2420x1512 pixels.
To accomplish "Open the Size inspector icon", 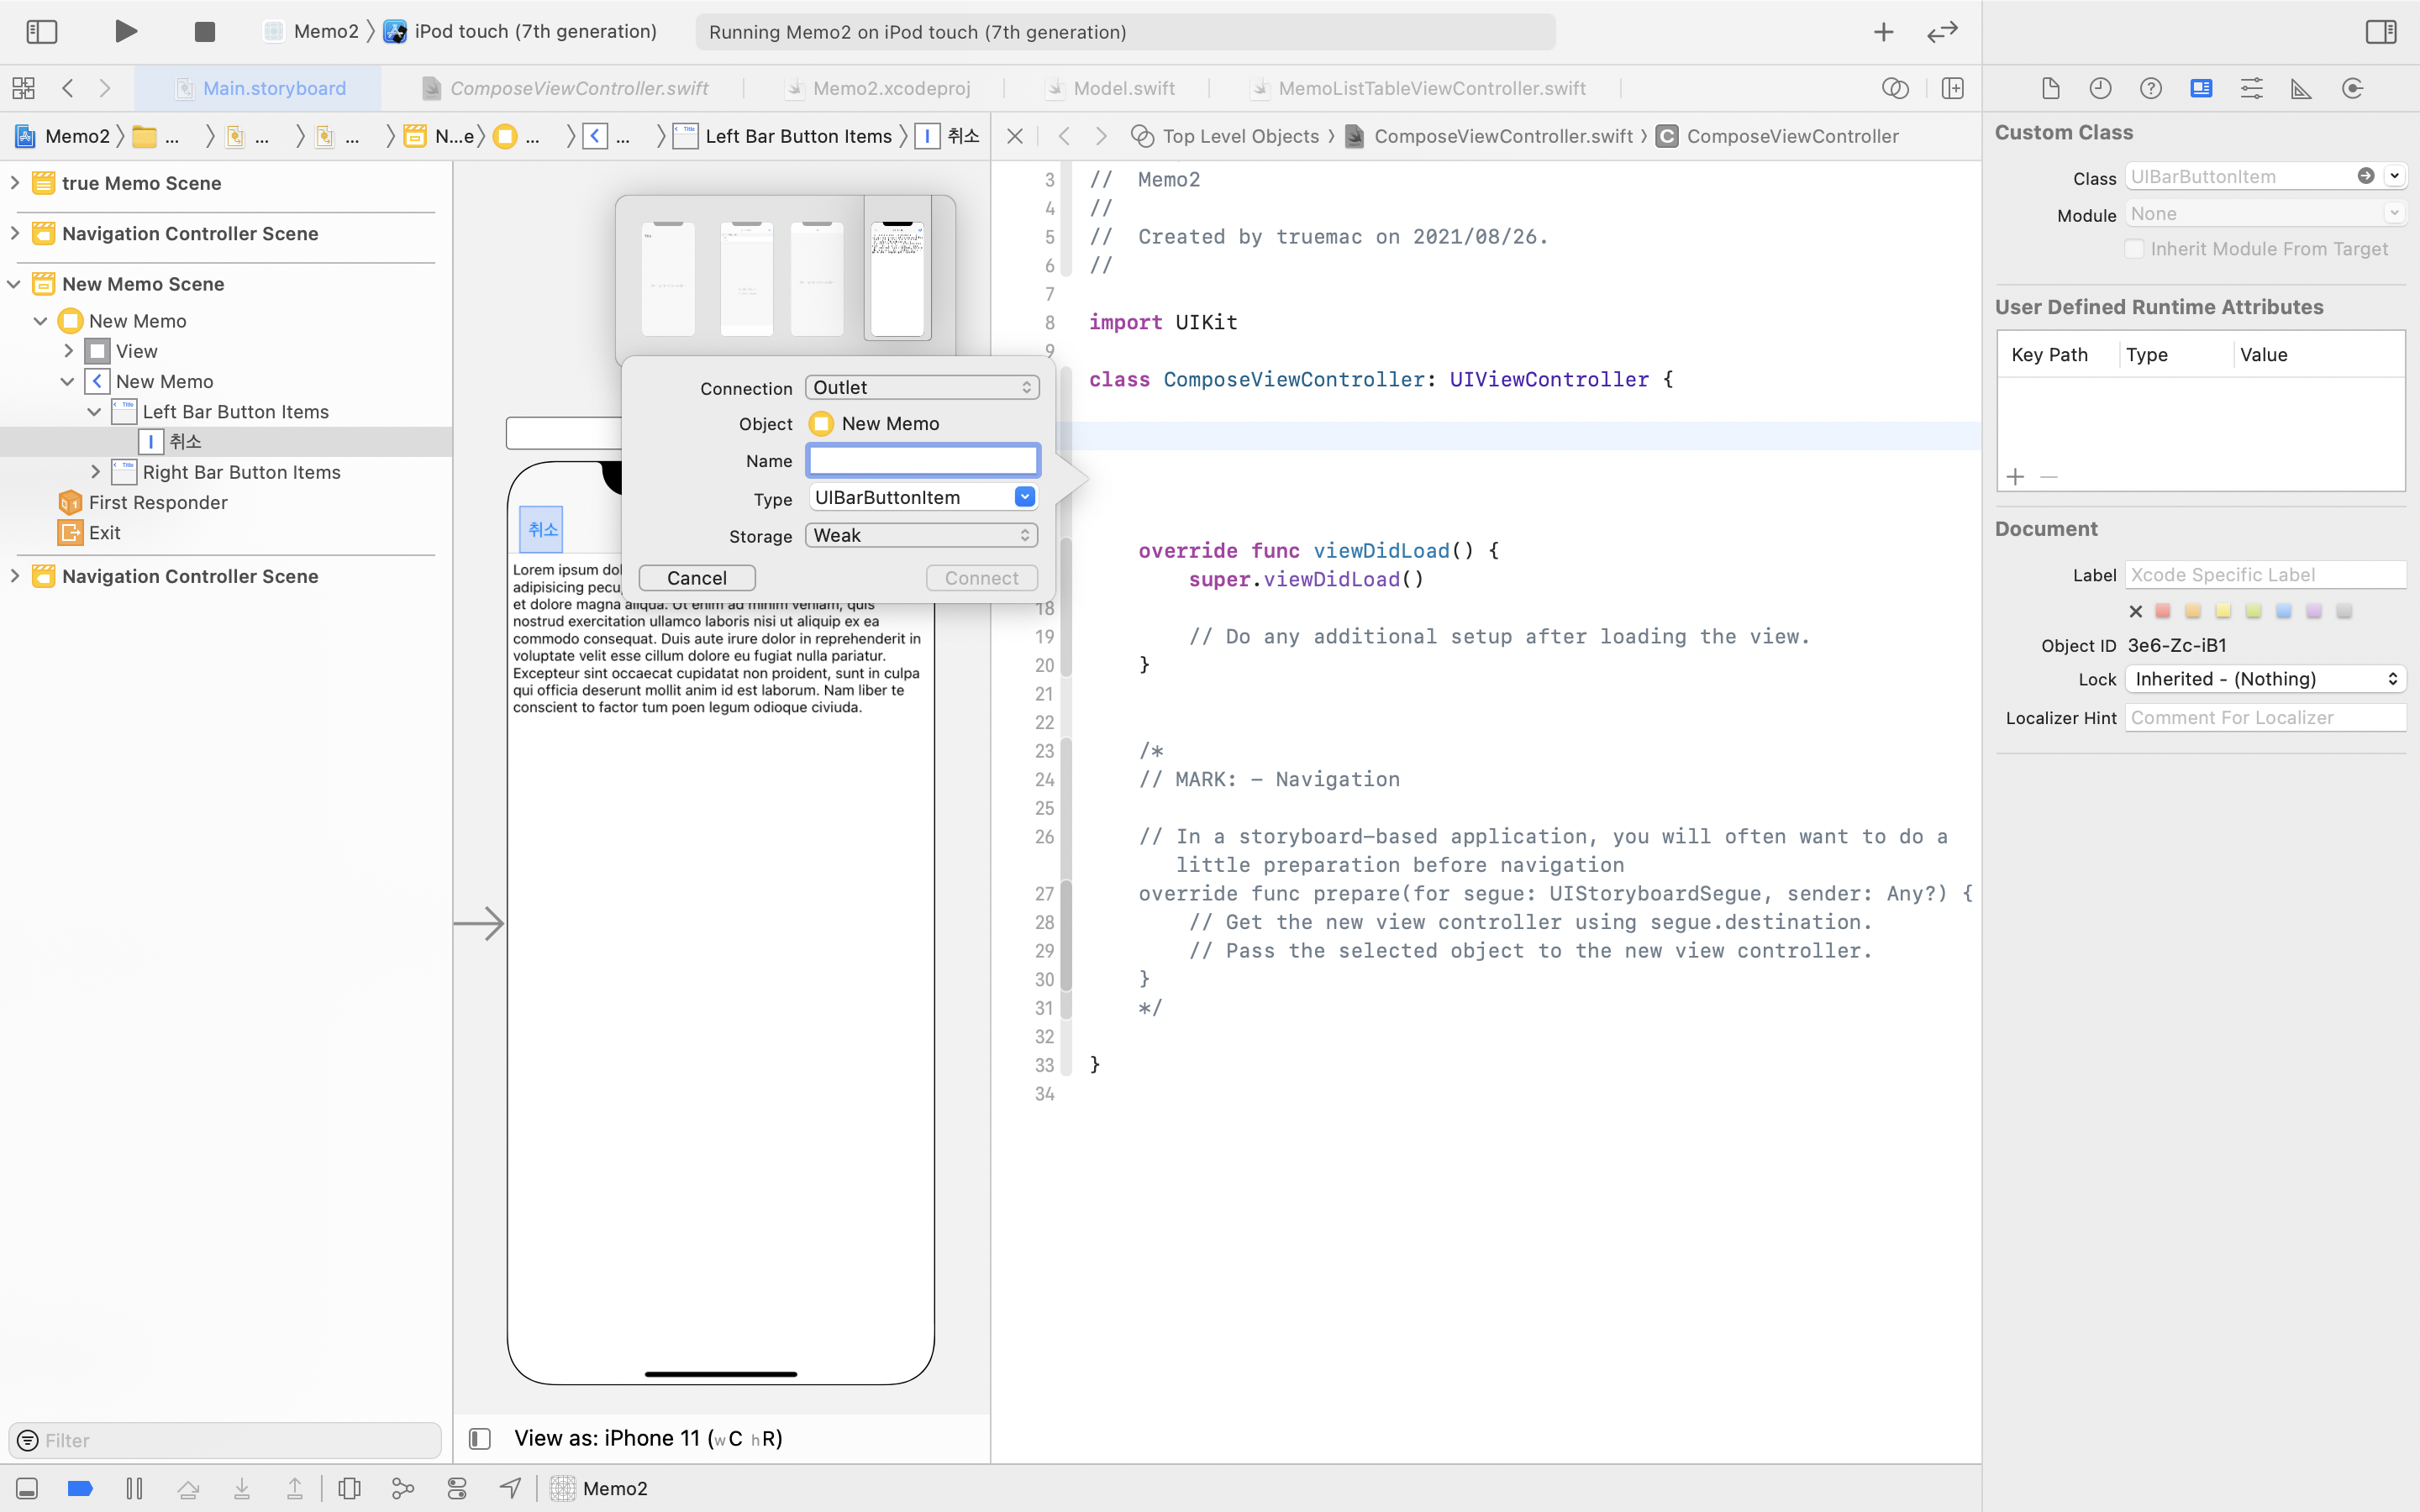I will (2301, 88).
